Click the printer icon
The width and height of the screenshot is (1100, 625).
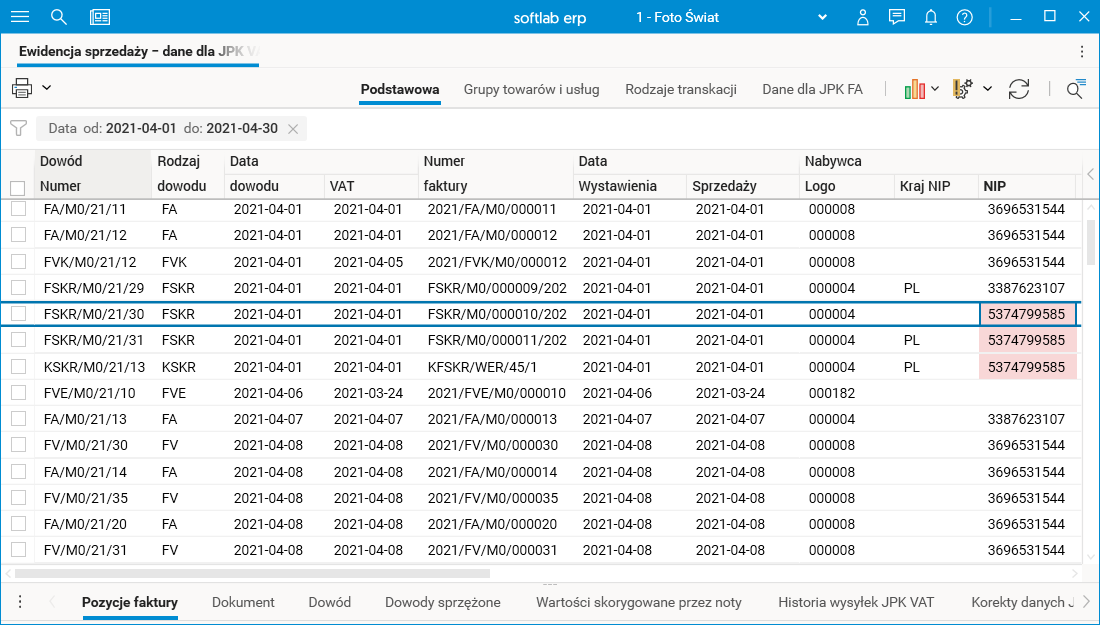(22, 88)
